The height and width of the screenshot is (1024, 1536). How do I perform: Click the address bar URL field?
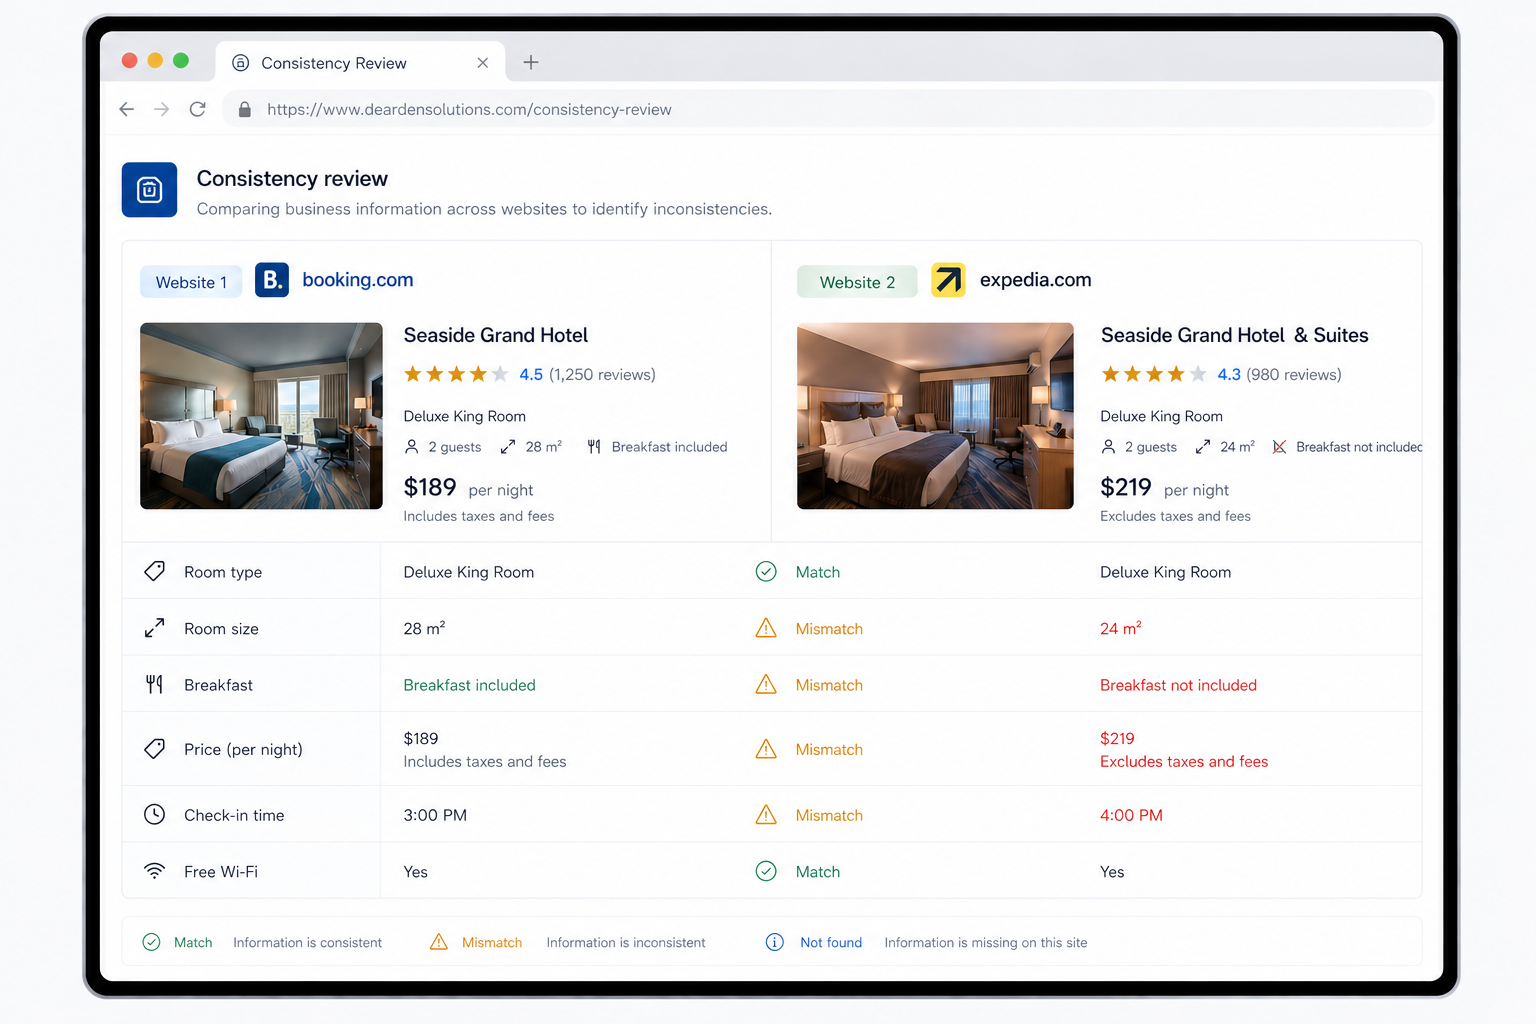[x=828, y=109]
